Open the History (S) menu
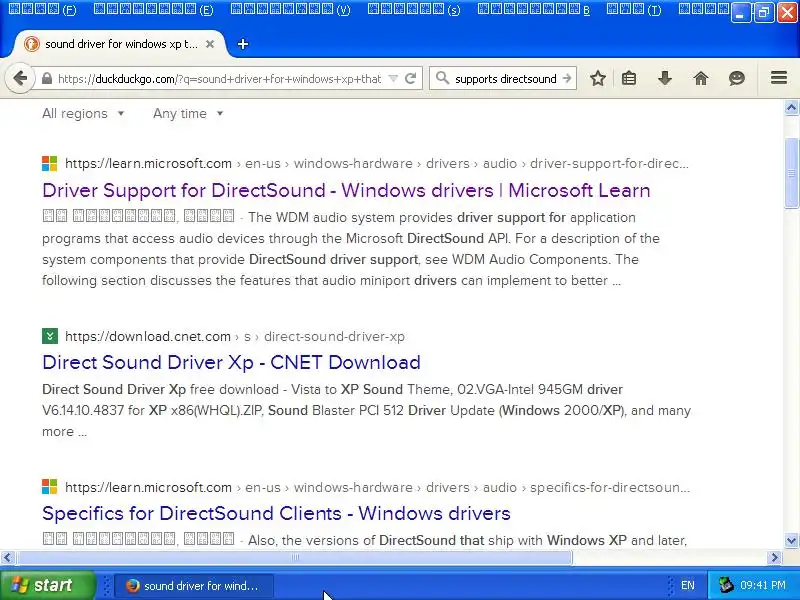Screen dimensions: 800x600 click(x=414, y=9)
